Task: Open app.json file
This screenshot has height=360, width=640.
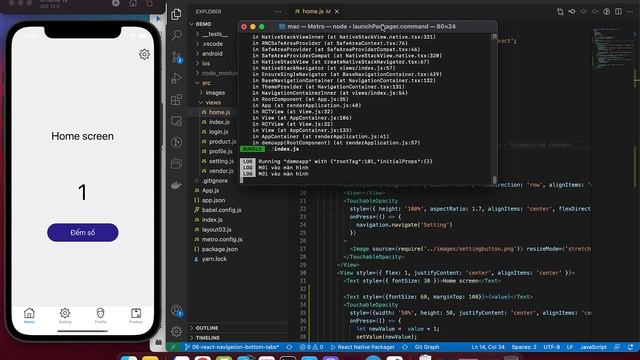Action: [213, 200]
